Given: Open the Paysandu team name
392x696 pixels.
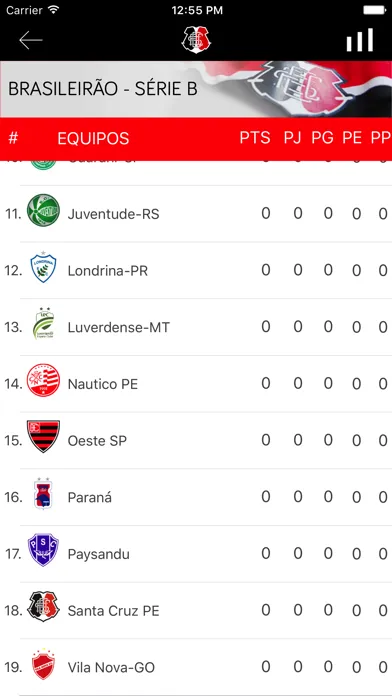Looking at the screenshot, I should click(x=99, y=554).
